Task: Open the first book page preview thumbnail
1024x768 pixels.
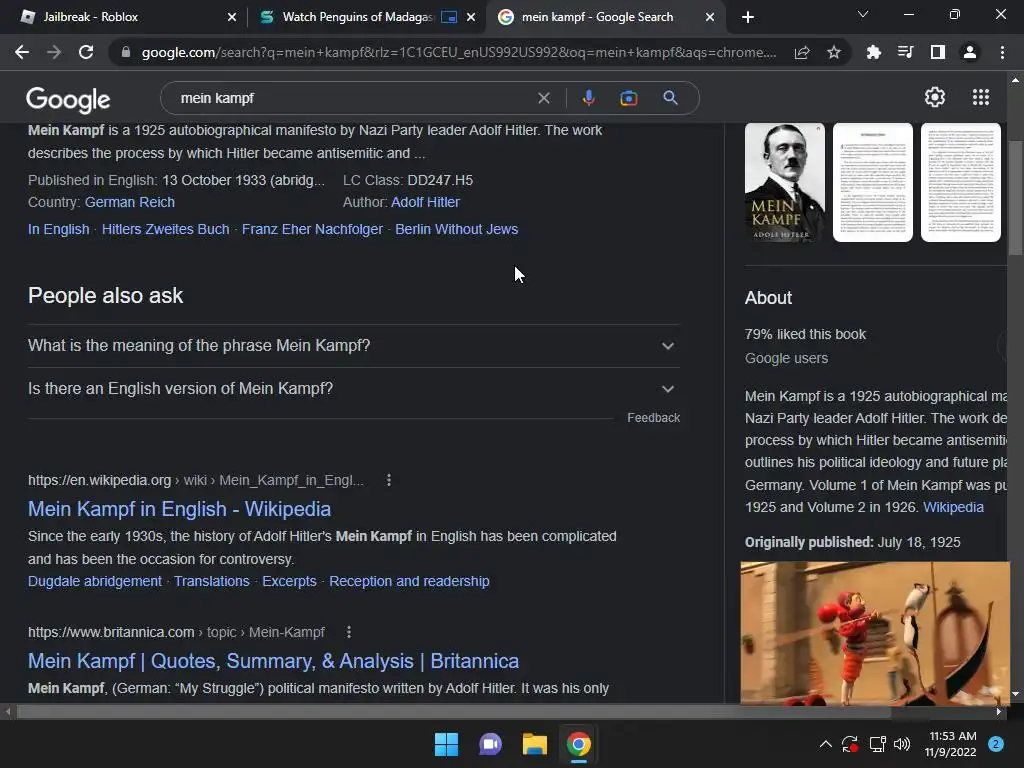Action: click(x=872, y=182)
